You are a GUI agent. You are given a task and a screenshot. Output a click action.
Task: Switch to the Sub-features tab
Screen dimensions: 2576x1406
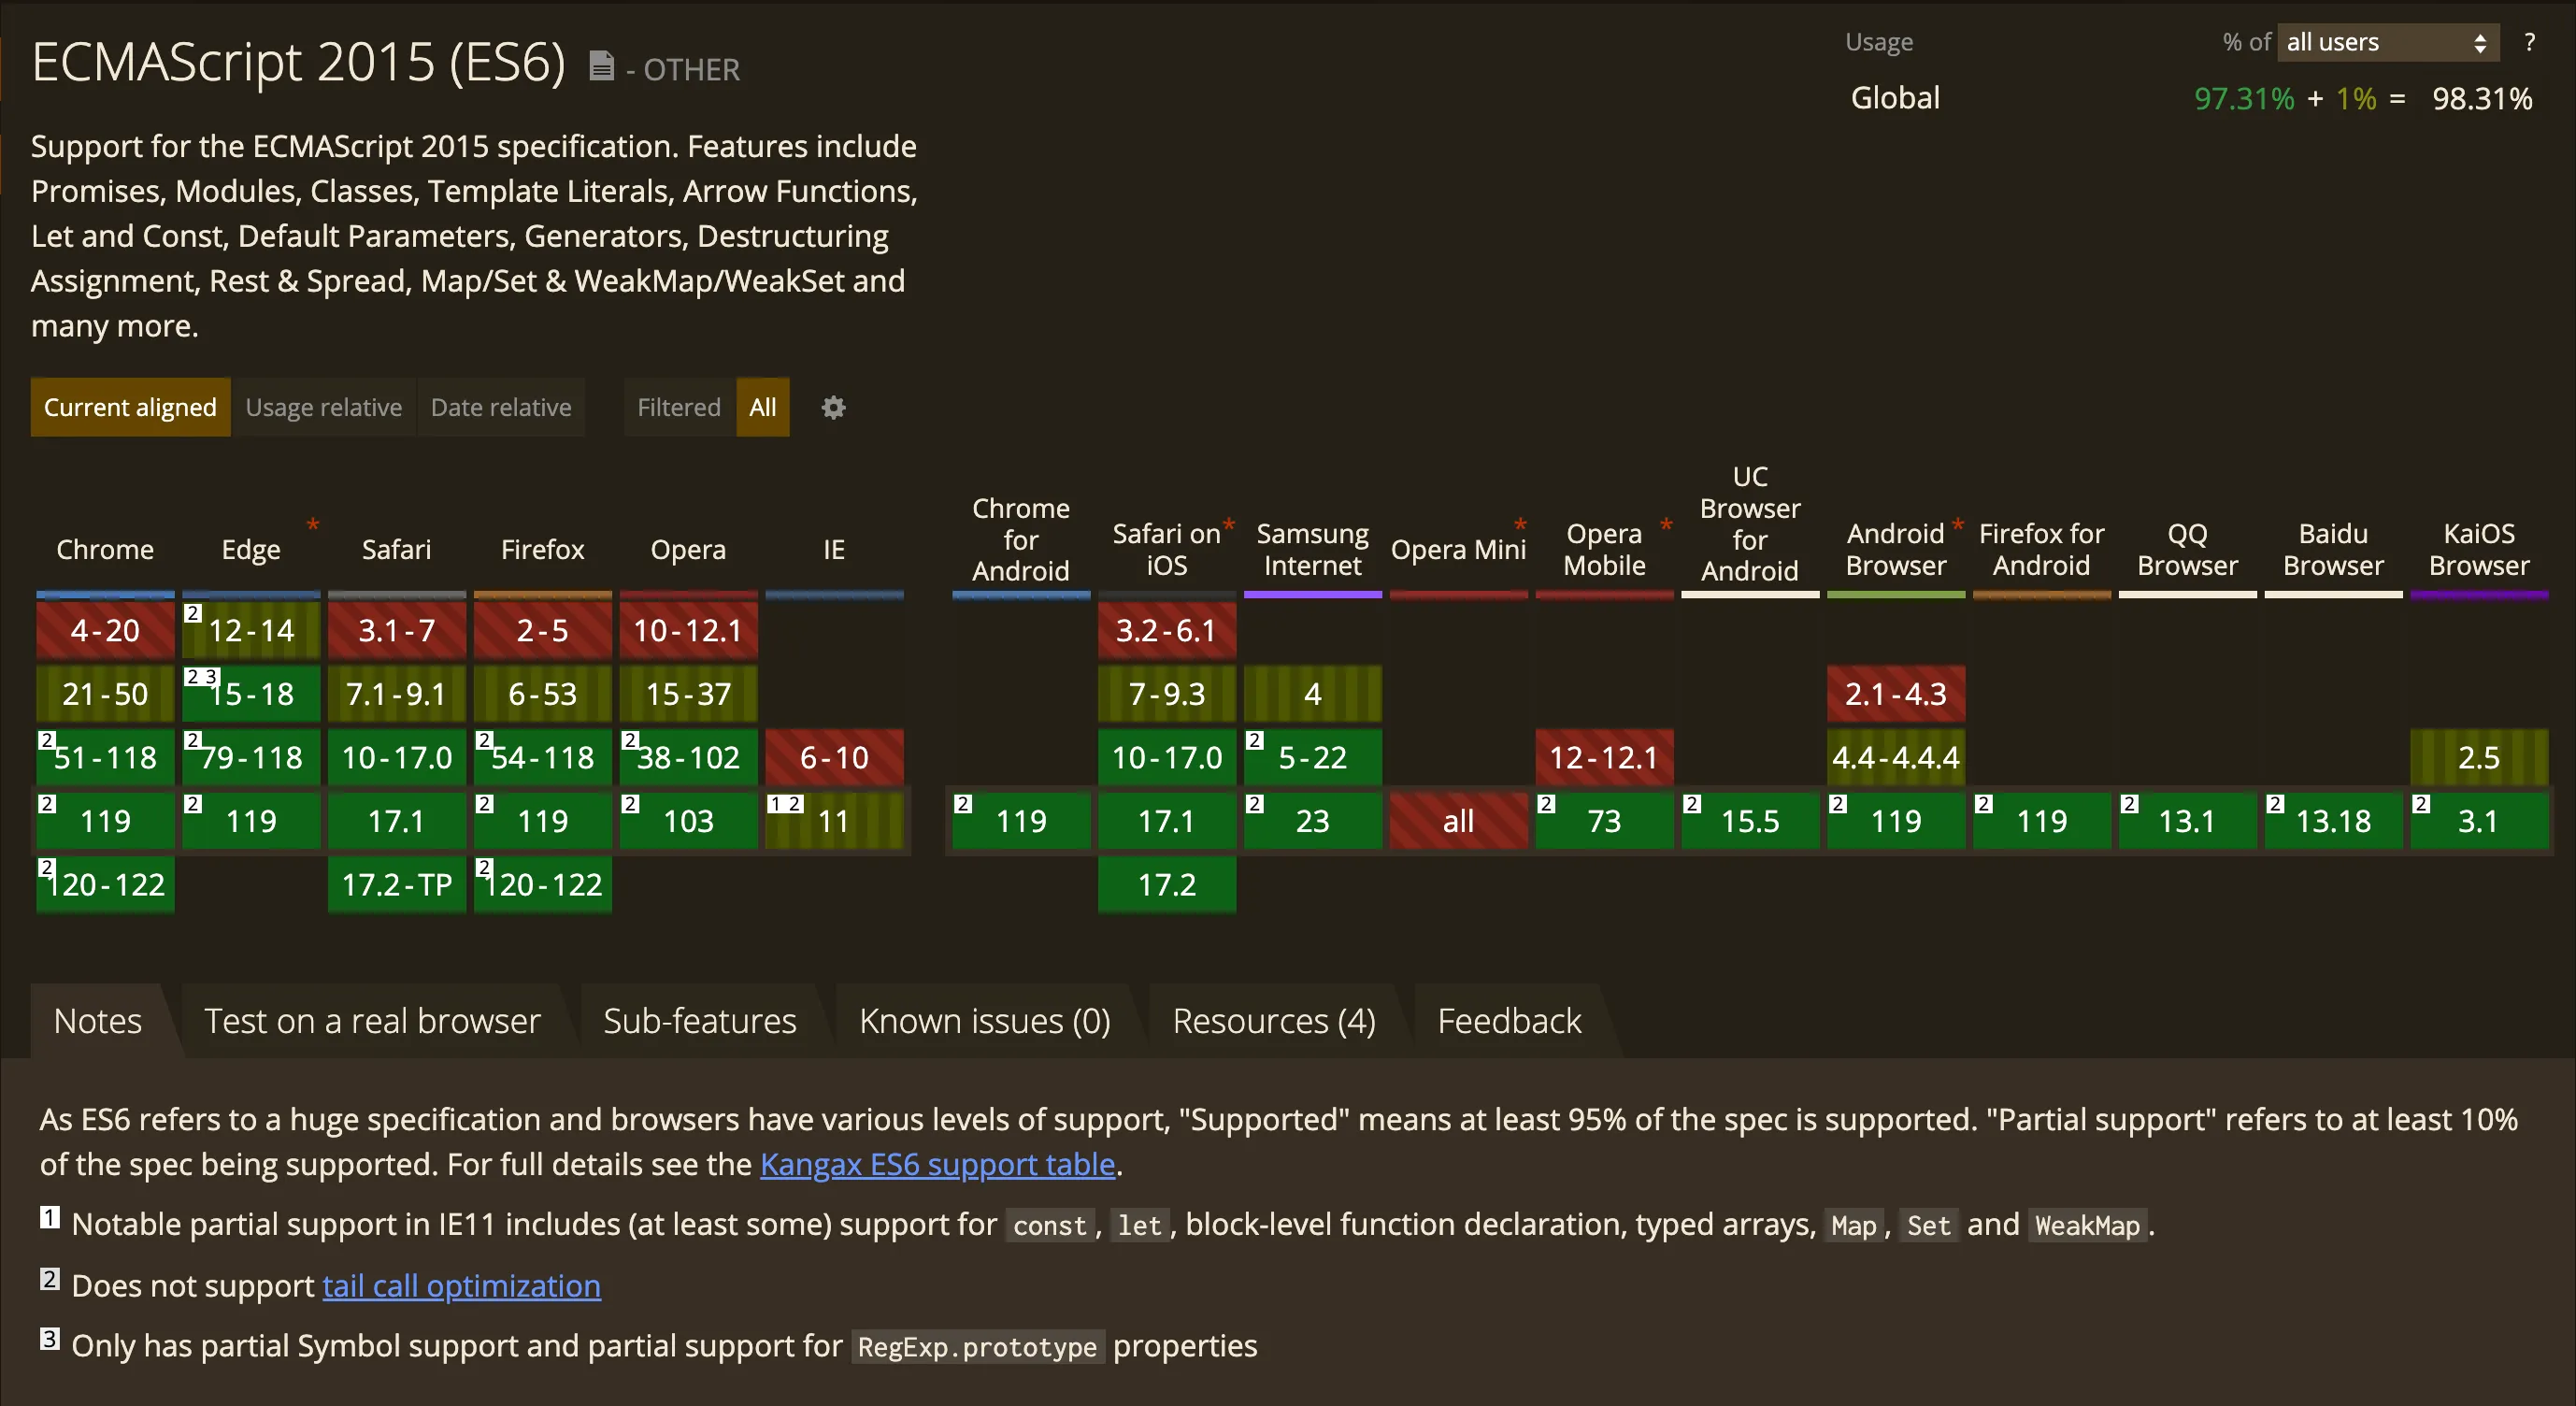point(700,1021)
